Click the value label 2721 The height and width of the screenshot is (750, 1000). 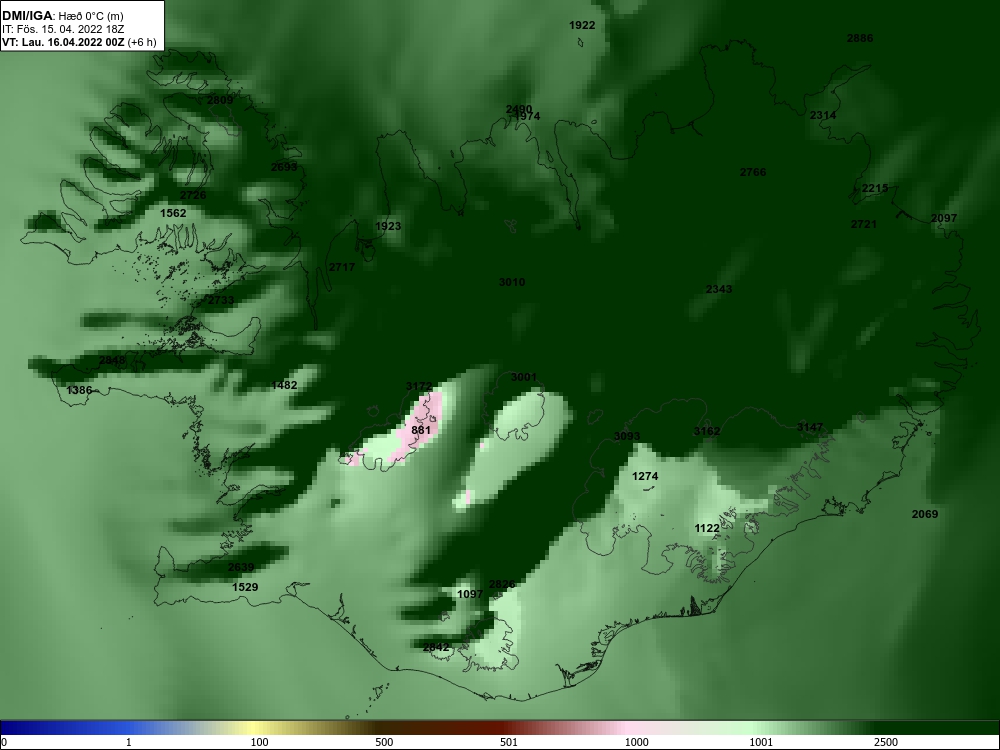click(x=864, y=224)
